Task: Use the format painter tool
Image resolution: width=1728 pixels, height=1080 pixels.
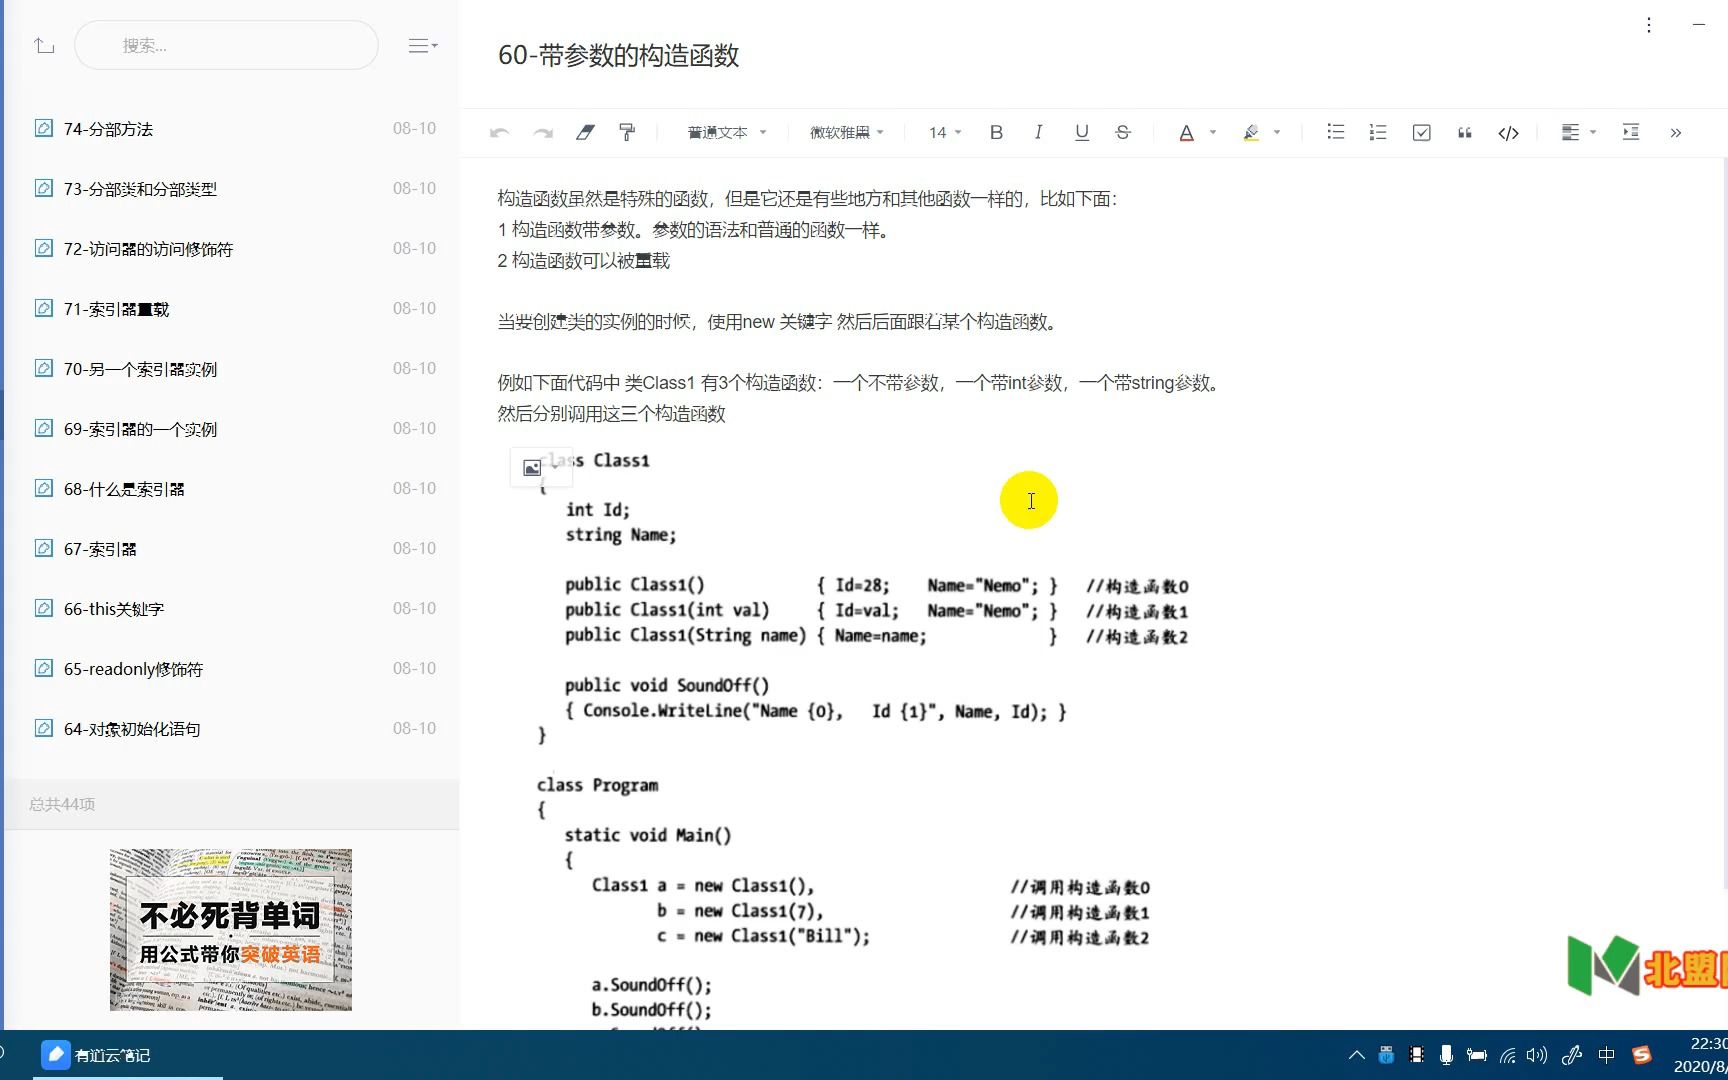Action: 627,131
